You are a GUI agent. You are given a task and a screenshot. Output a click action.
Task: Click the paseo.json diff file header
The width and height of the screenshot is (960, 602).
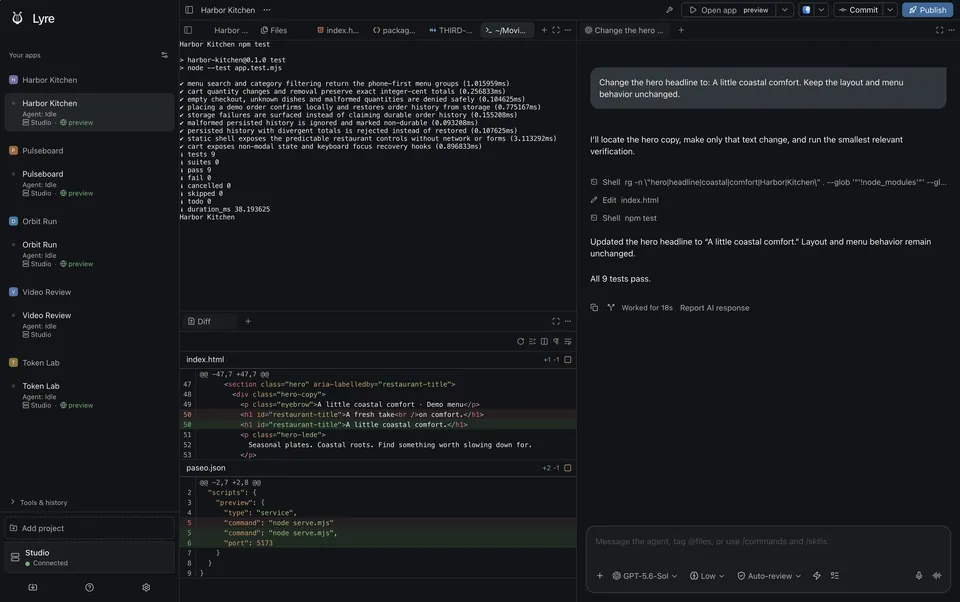(378, 468)
